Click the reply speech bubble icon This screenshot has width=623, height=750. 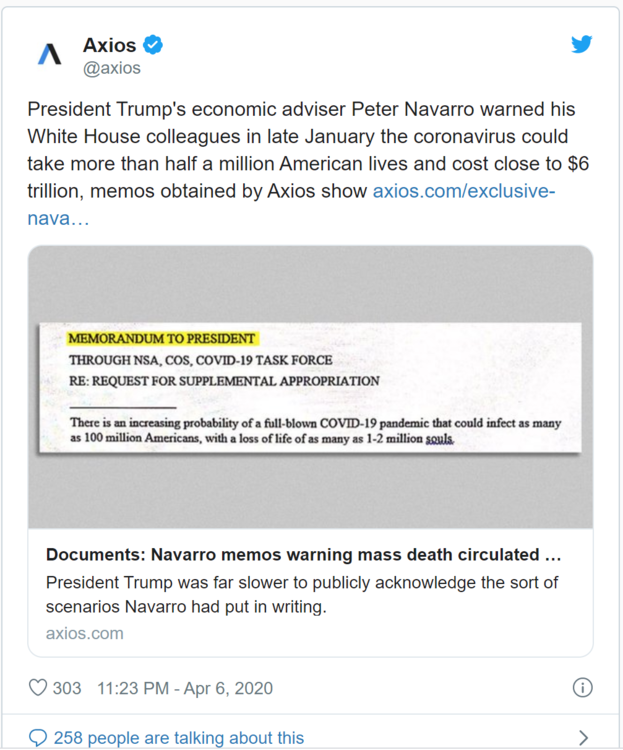pos(38,738)
